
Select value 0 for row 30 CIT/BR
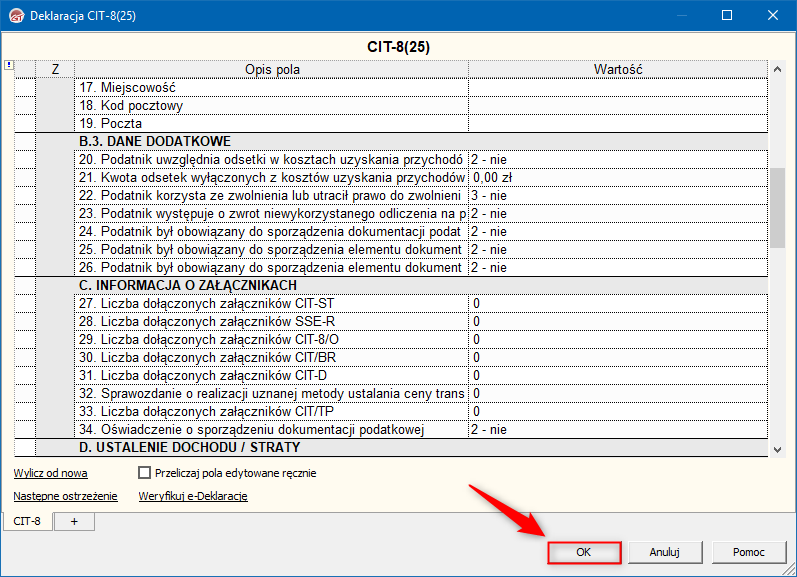click(618, 357)
